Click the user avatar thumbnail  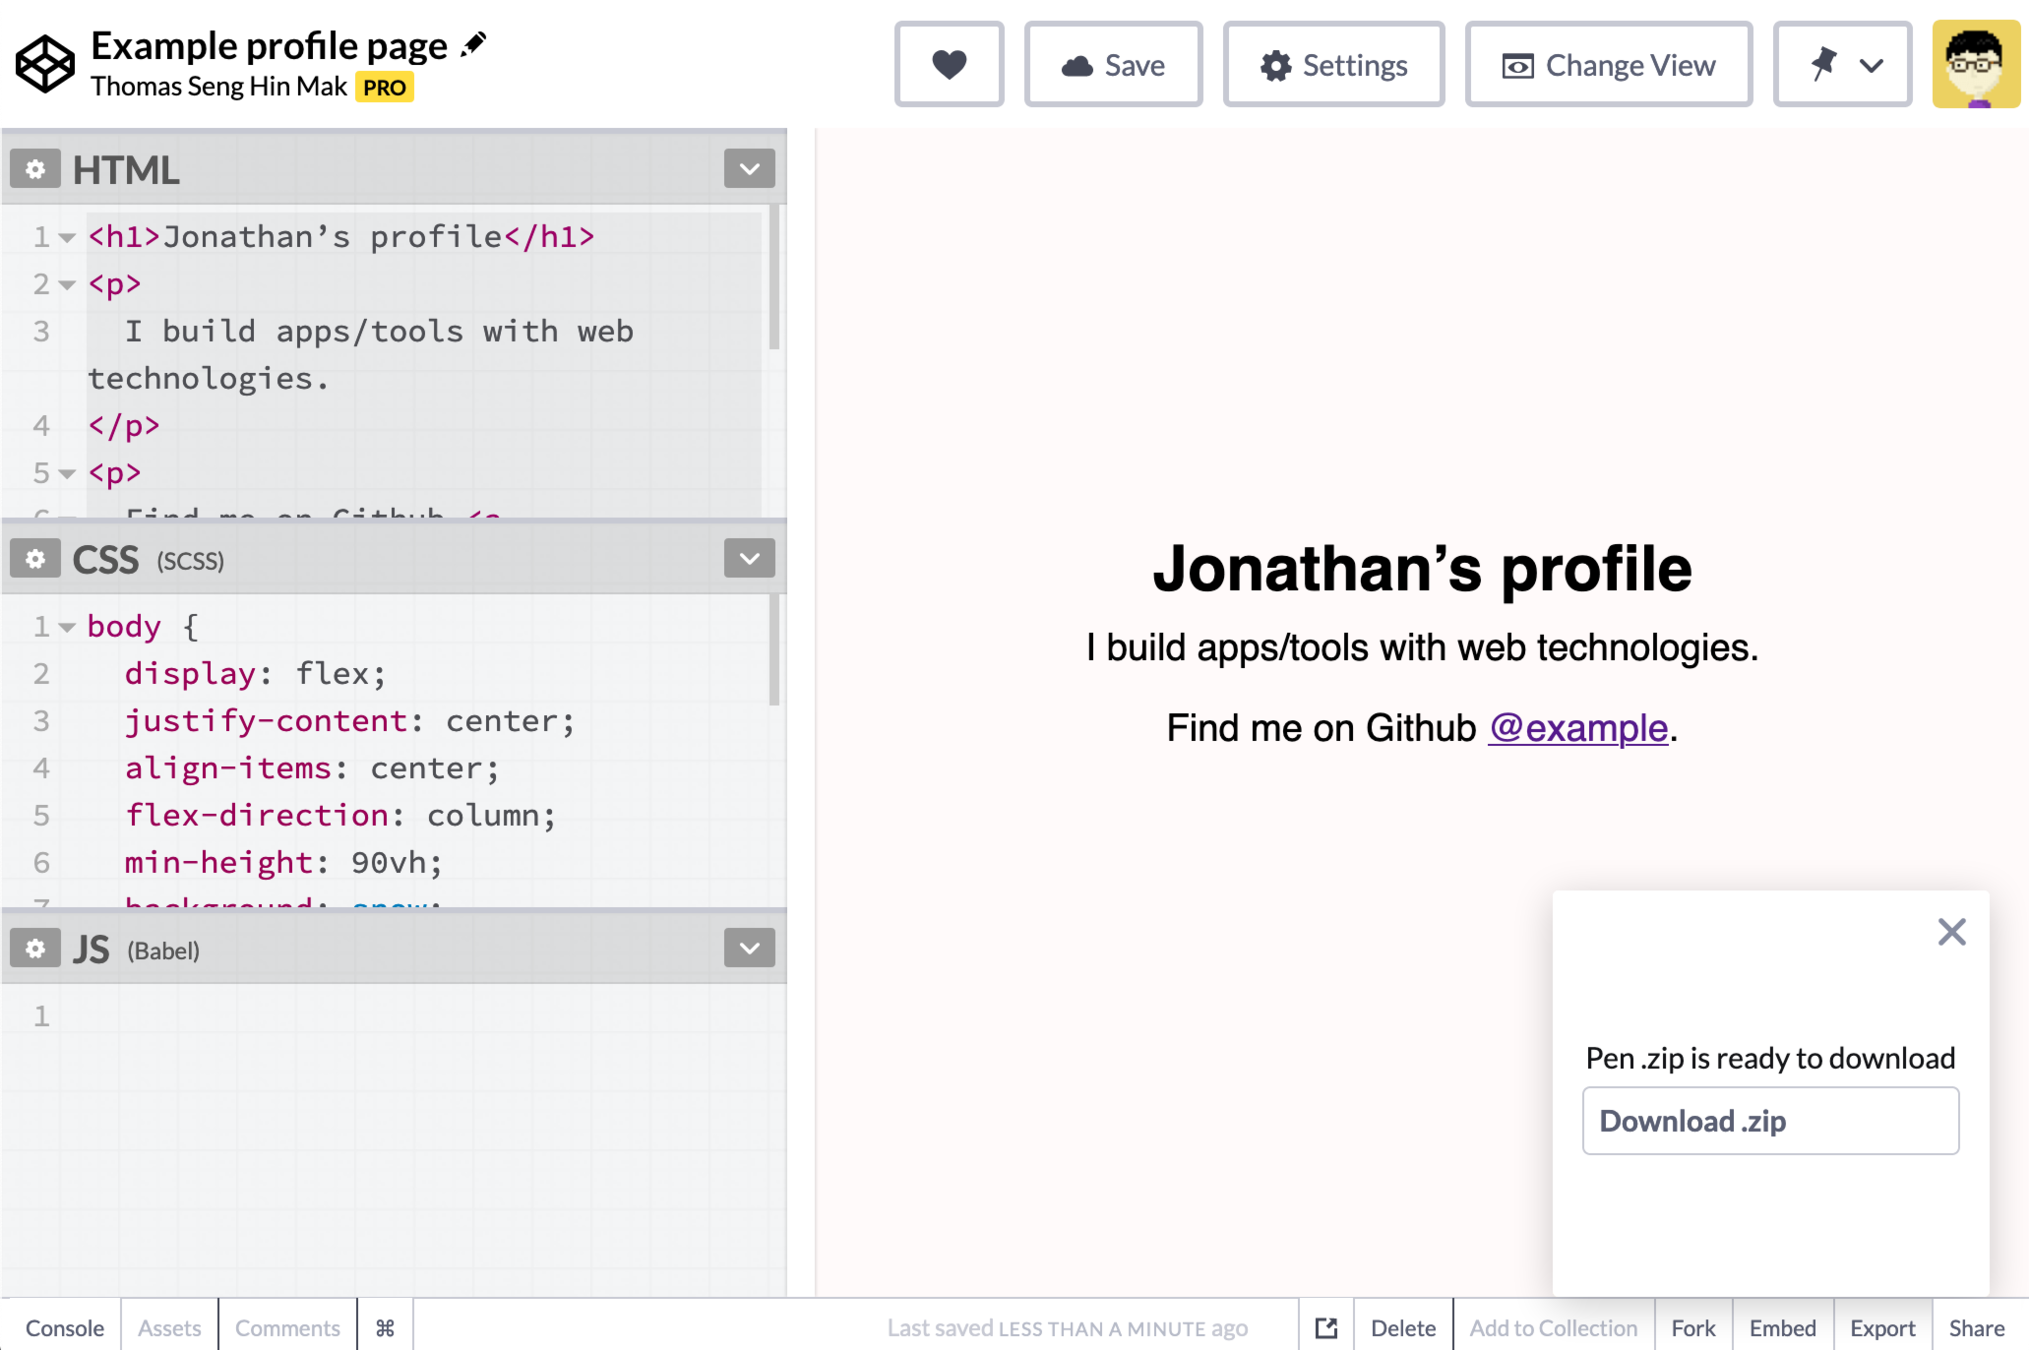[x=1975, y=65]
